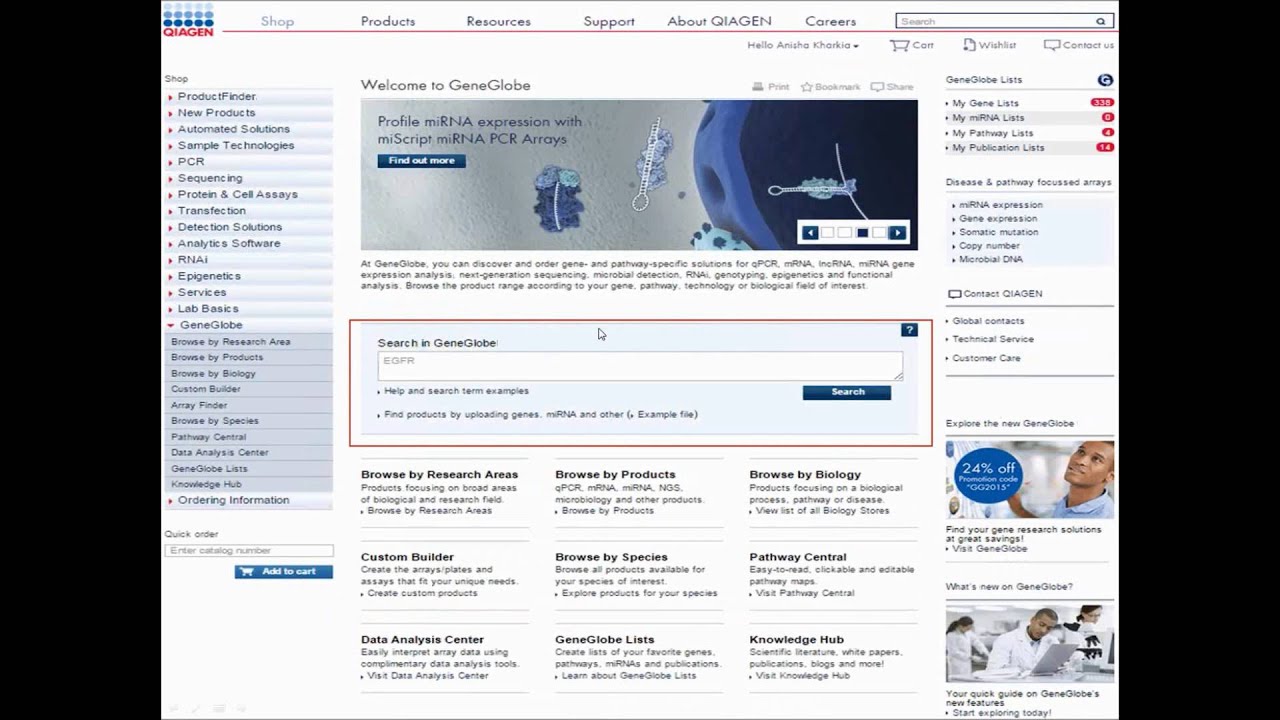The height and width of the screenshot is (720, 1280).
Task: Go to previous banner slide arrow
Action: click(x=810, y=233)
